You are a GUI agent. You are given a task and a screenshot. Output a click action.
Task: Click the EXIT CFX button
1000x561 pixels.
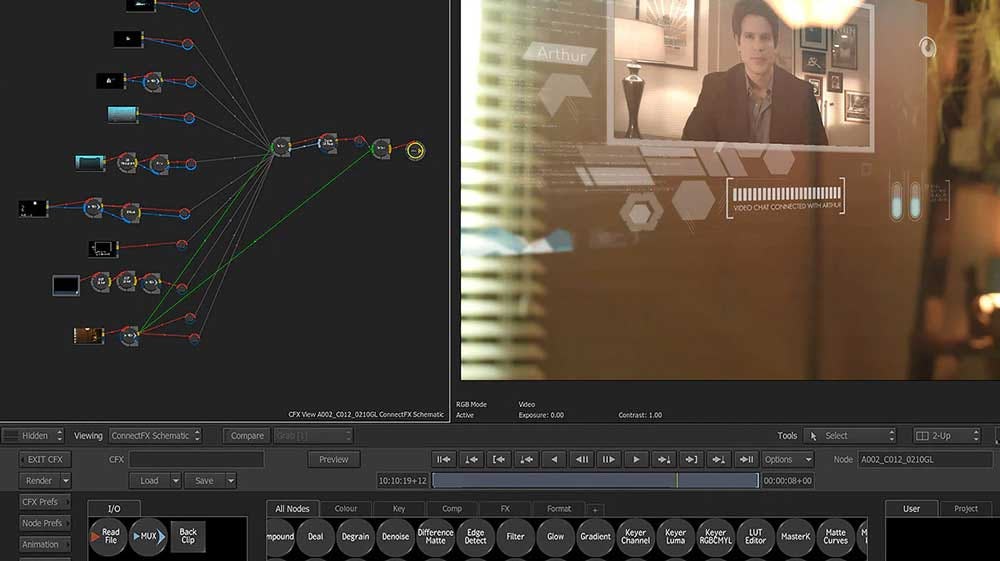click(x=45, y=460)
